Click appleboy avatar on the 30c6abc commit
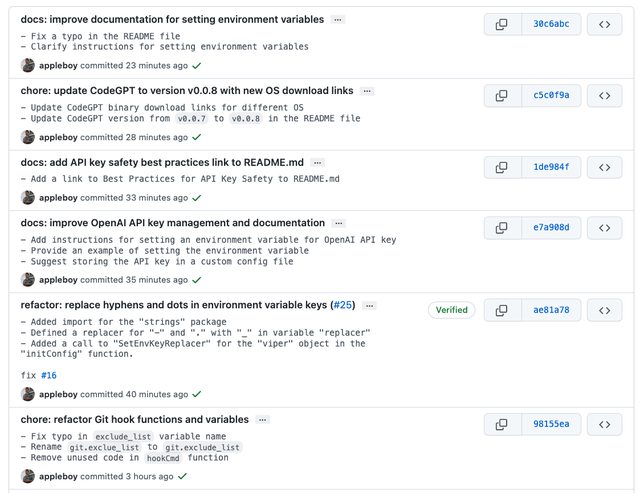The width and height of the screenshot is (640, 493). 28,66
